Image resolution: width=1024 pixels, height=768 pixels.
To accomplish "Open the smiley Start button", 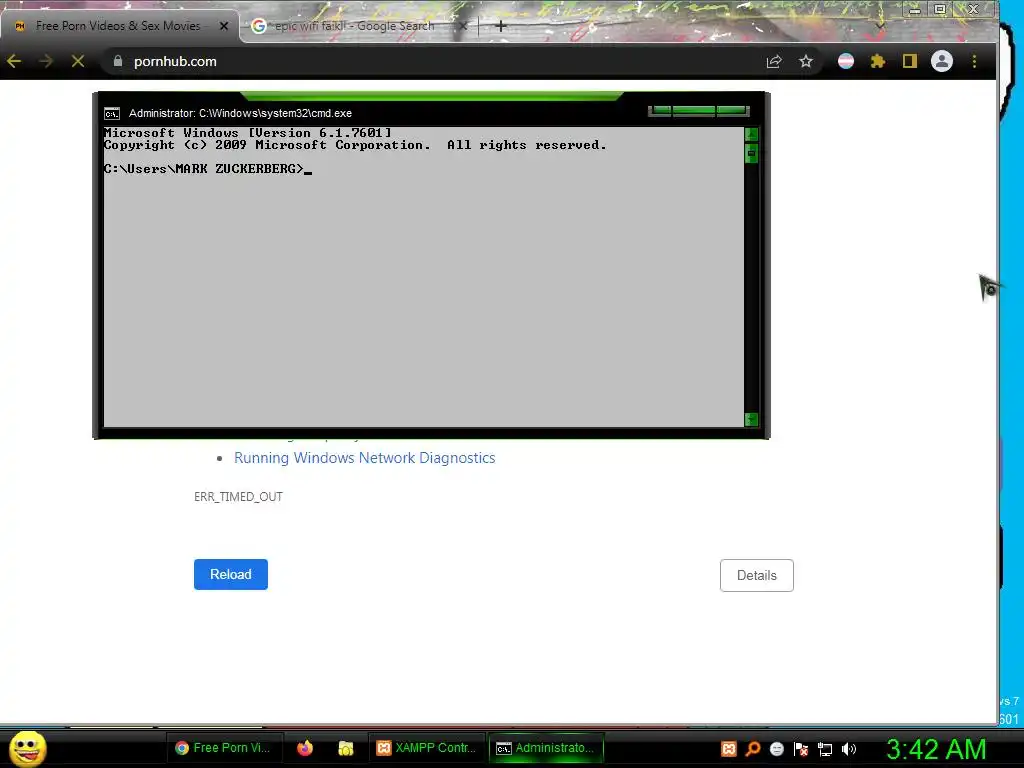I will pyautogui.click(x=27, y=748).
